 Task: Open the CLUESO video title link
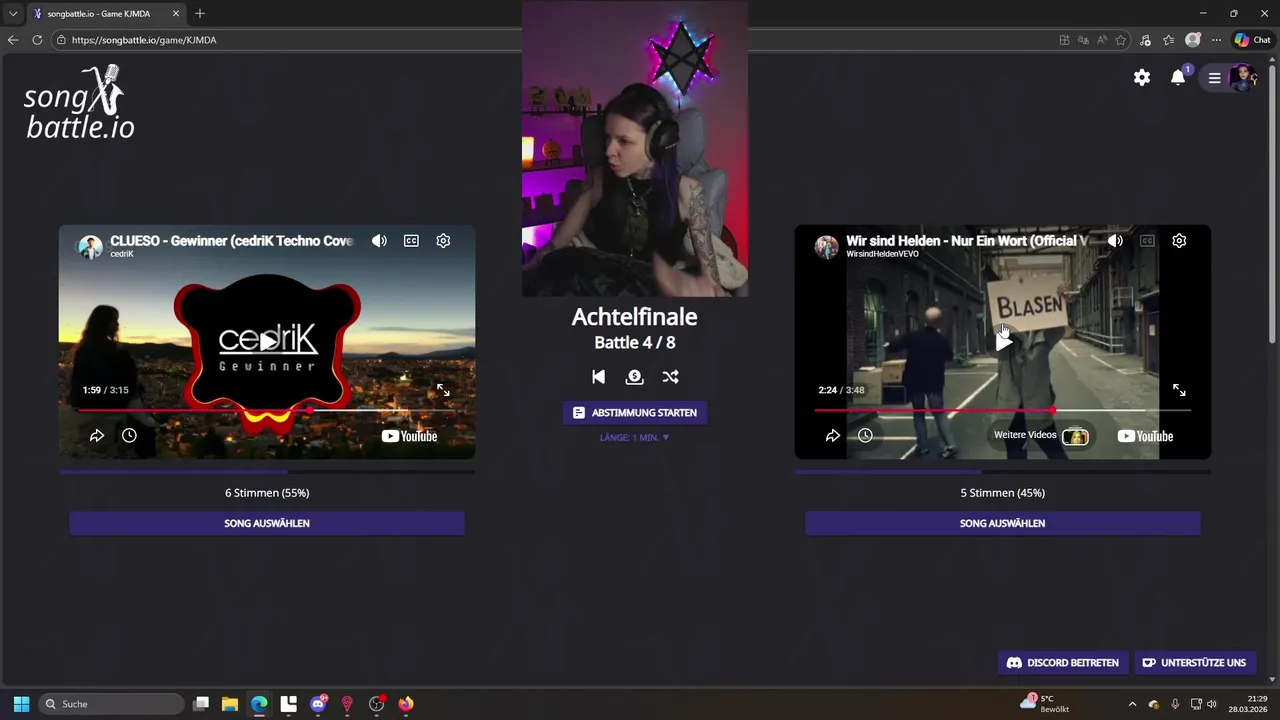click(x=231, y=241)
